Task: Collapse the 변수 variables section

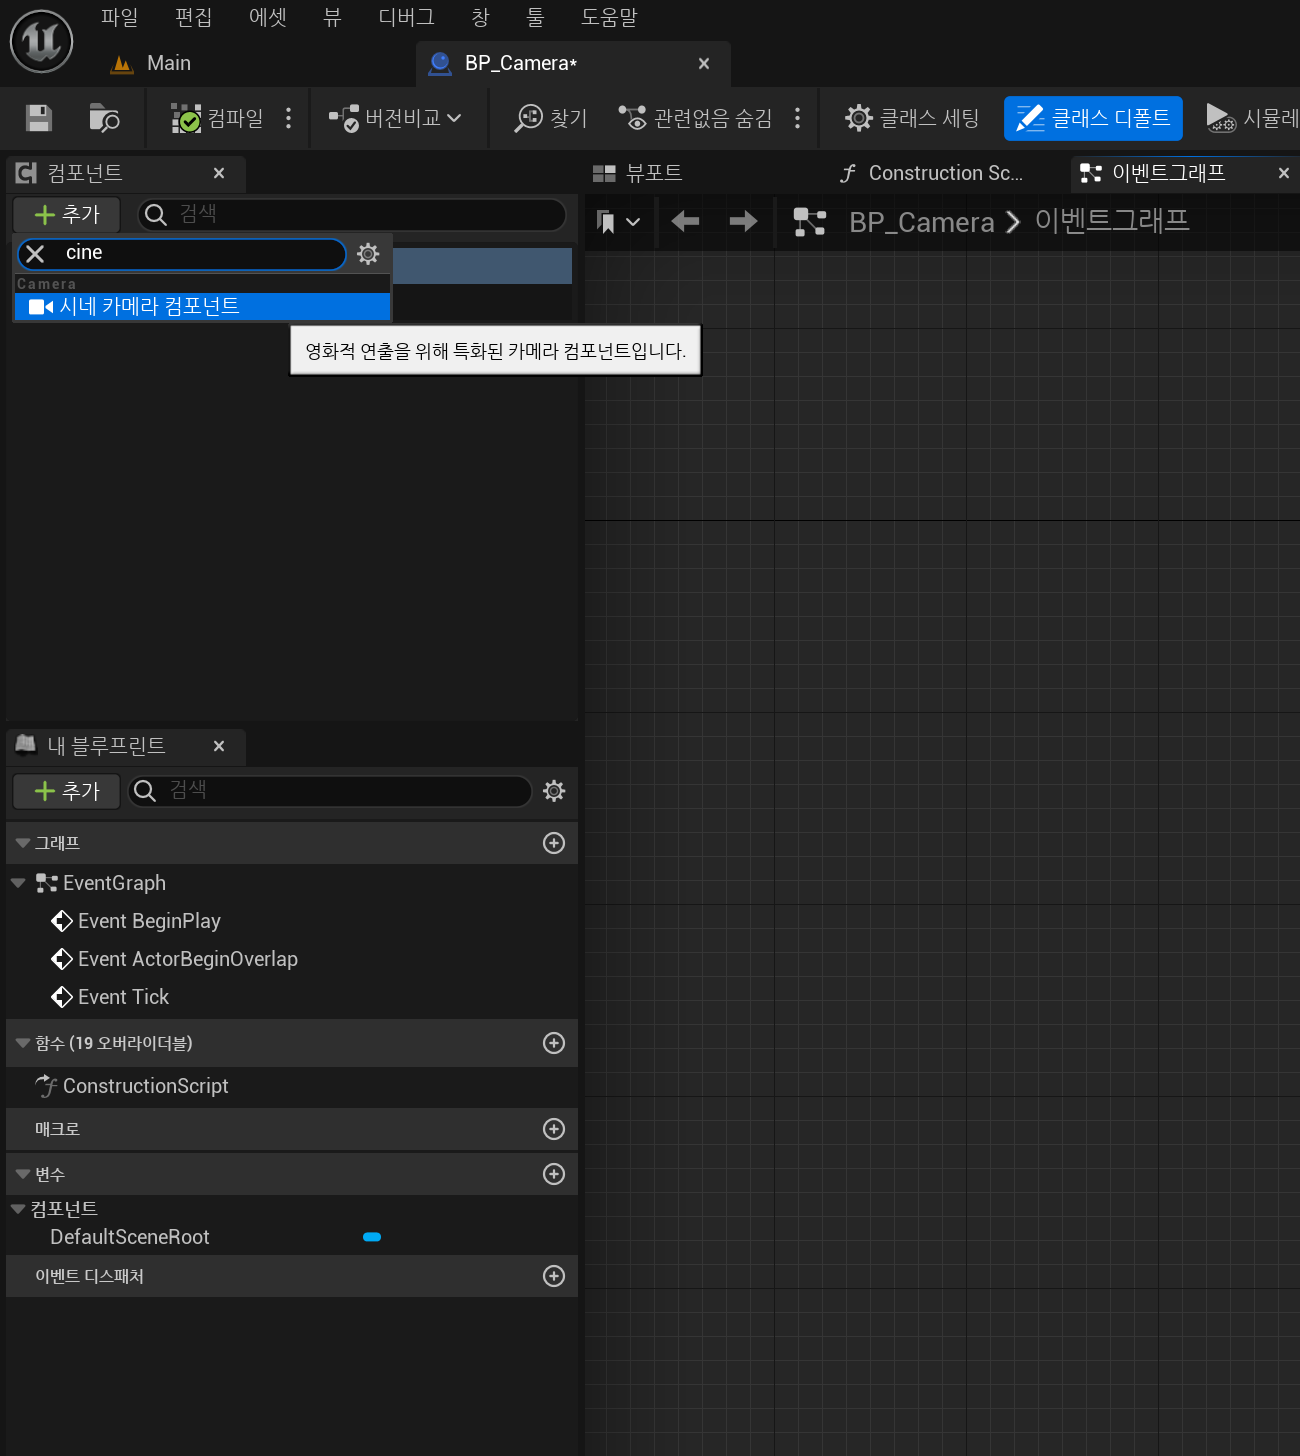Action: tap(23, 1174)
